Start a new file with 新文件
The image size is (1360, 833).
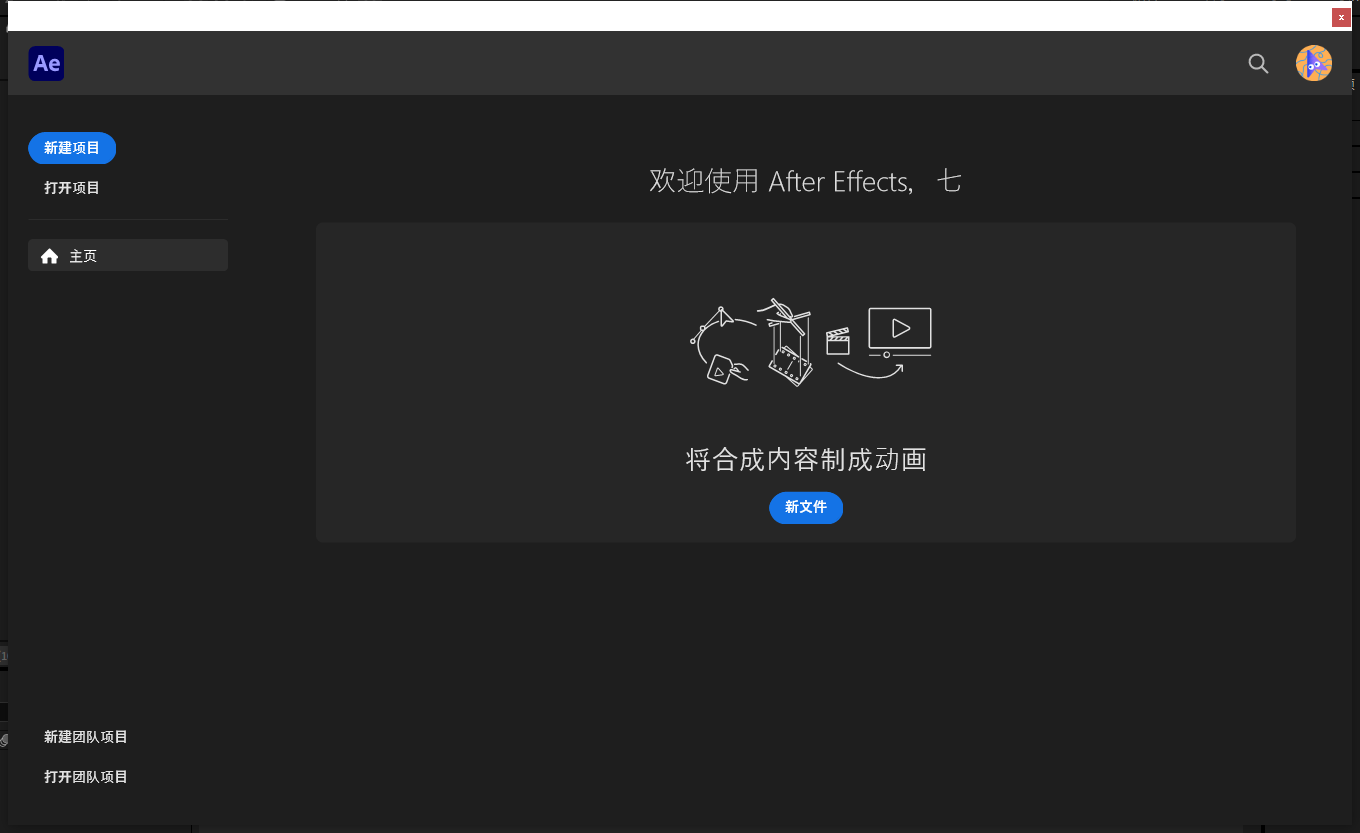click(x=806, y=507)
